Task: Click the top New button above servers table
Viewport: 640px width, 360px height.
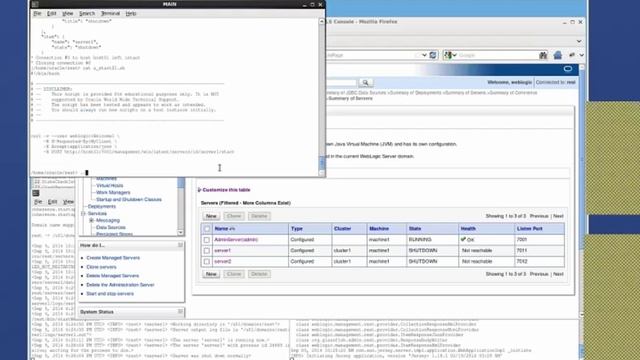Action: click(x=211, y=216)
